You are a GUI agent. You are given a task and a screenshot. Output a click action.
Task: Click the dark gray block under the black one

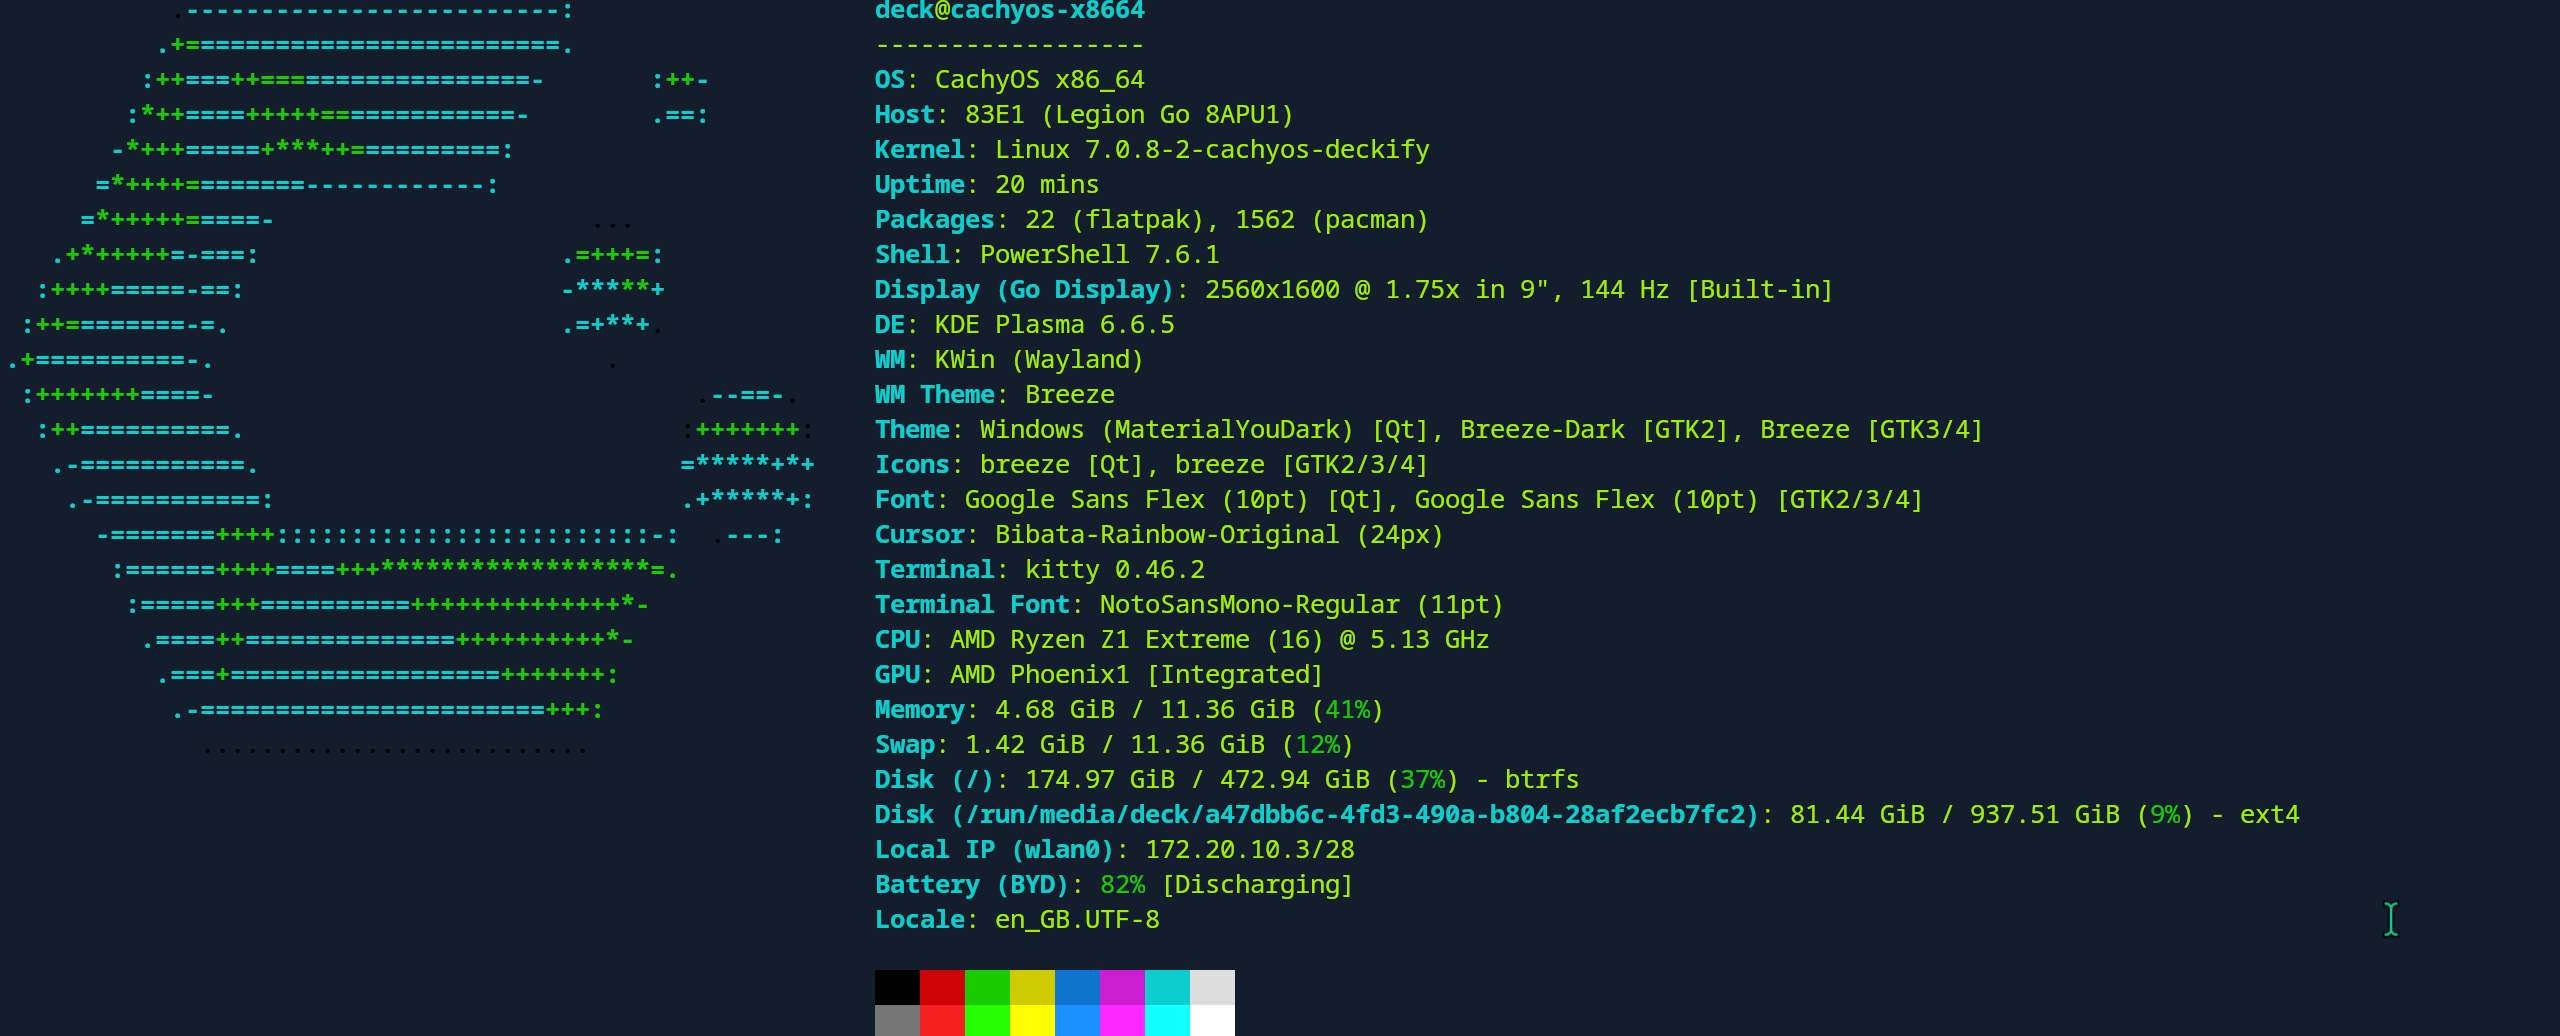coord(897,1020)
